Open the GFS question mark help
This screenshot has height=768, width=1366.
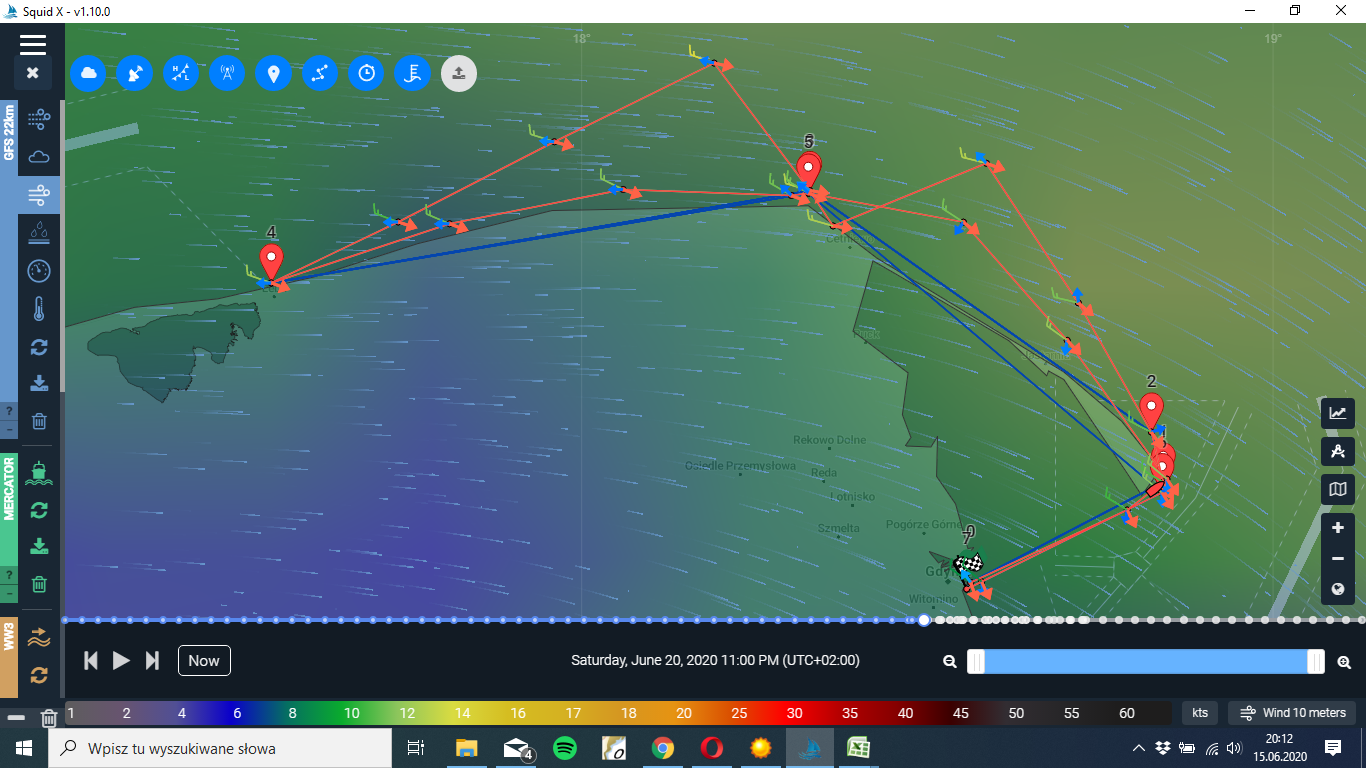(9, 411)
